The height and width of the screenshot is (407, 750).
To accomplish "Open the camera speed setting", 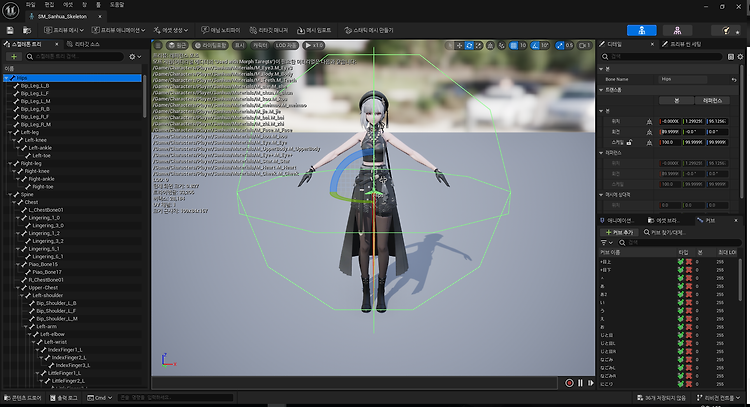I will coord(585,45).
